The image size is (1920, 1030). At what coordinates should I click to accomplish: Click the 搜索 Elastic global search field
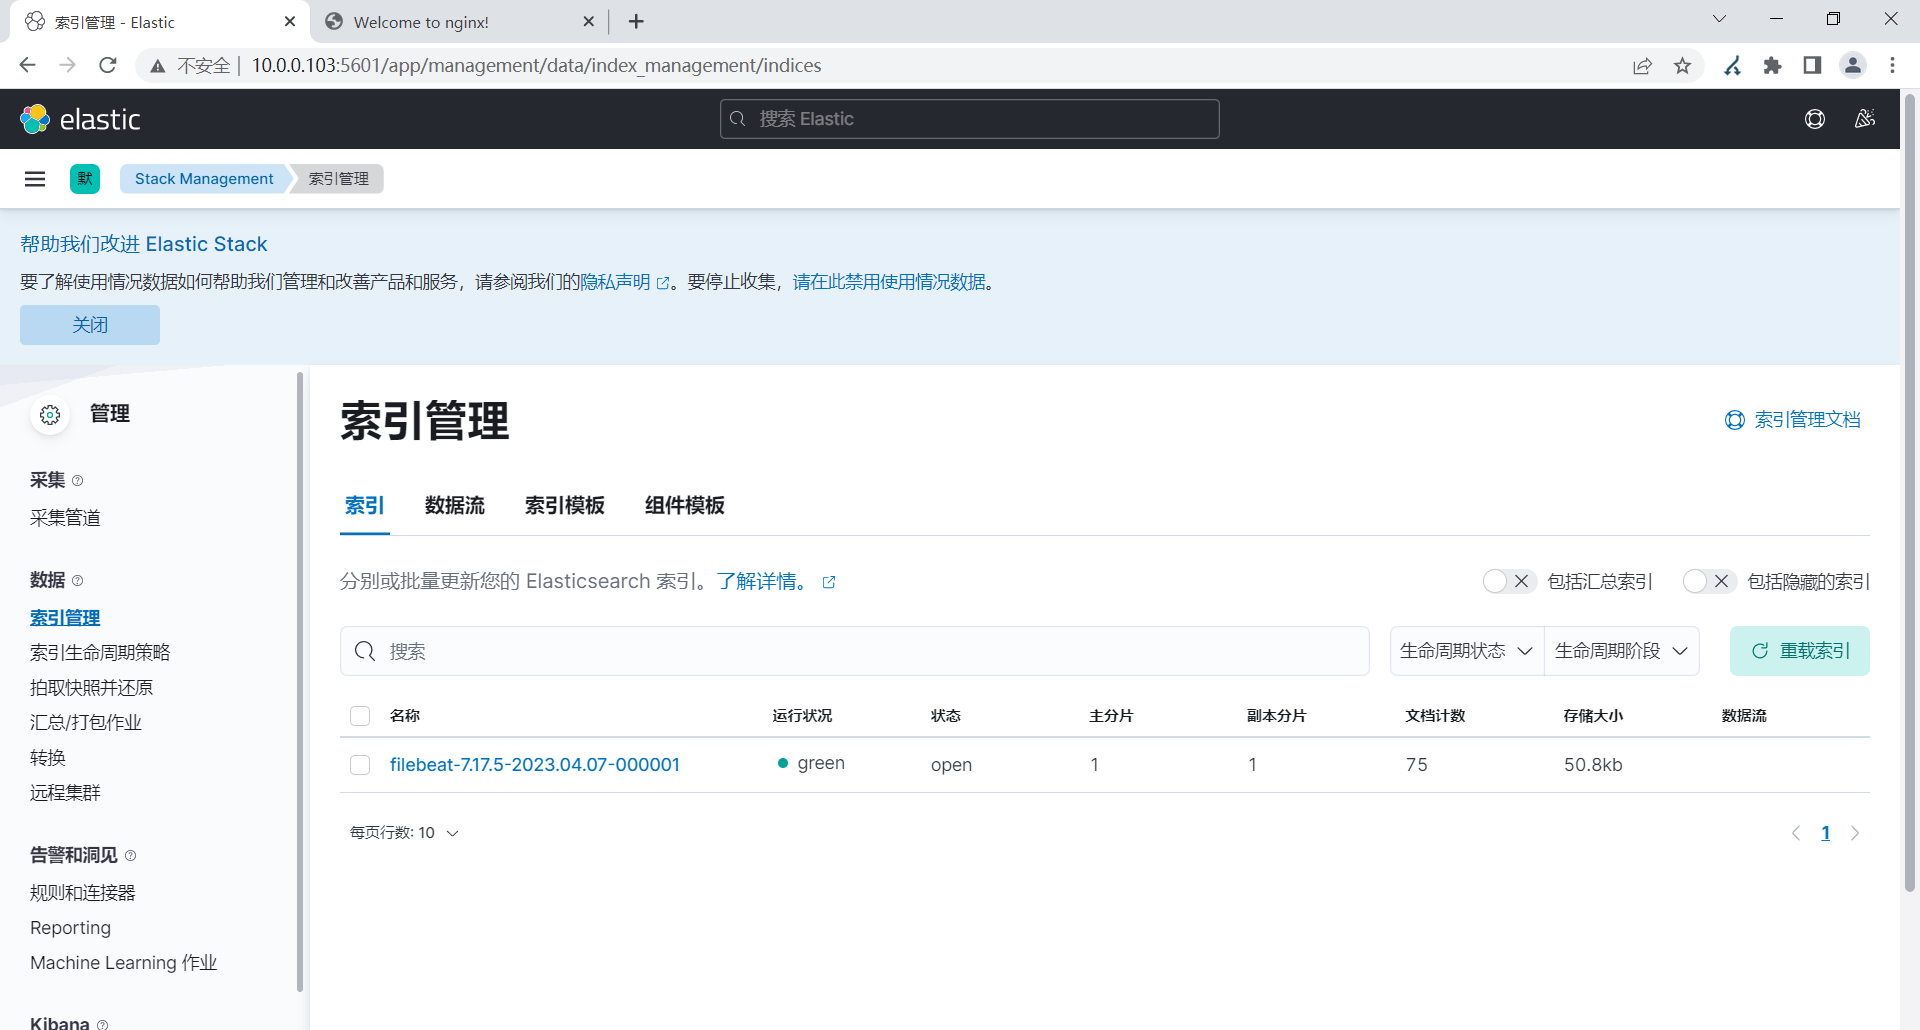click(970, 119)
